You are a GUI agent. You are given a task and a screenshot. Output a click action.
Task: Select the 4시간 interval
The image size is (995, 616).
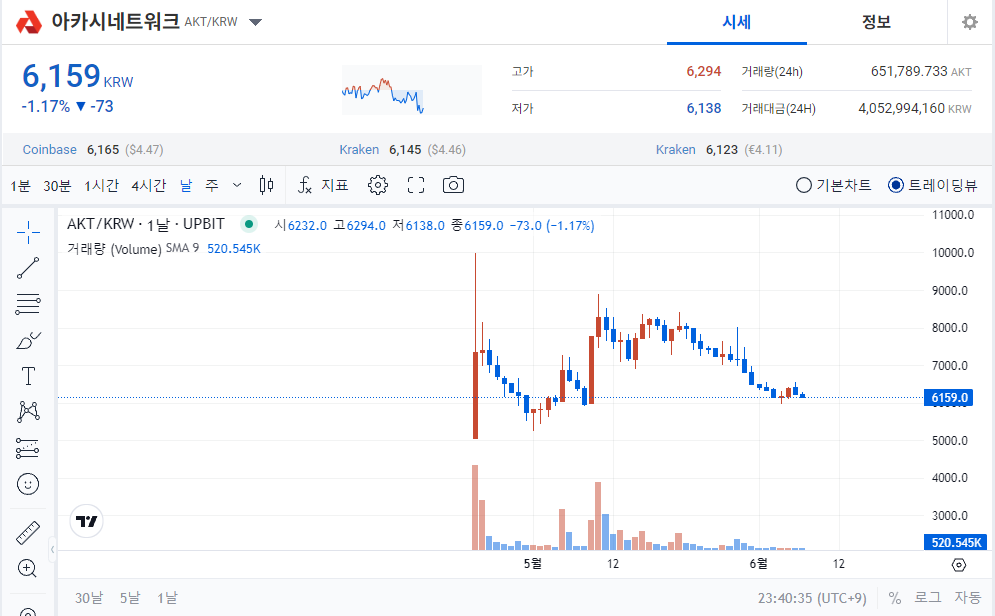[x=148, y=186]
